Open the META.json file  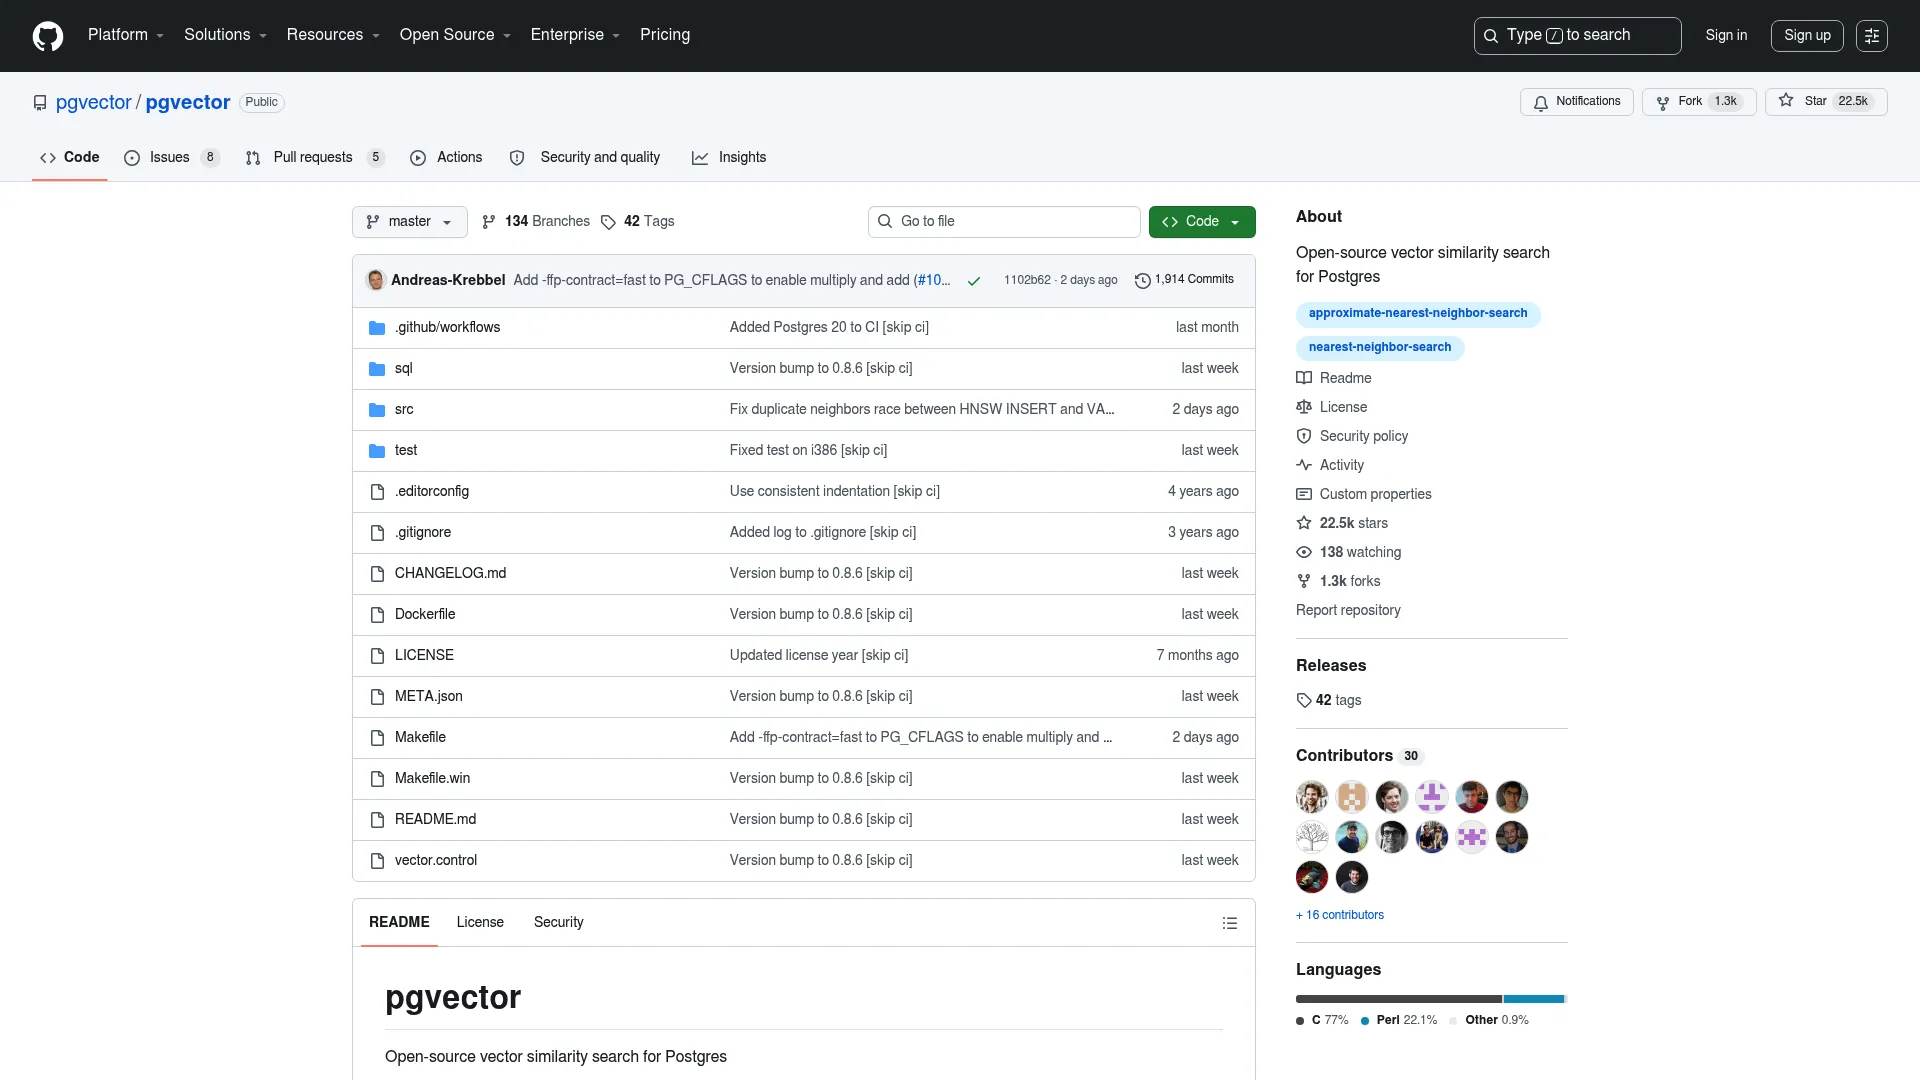coord(428,697)
